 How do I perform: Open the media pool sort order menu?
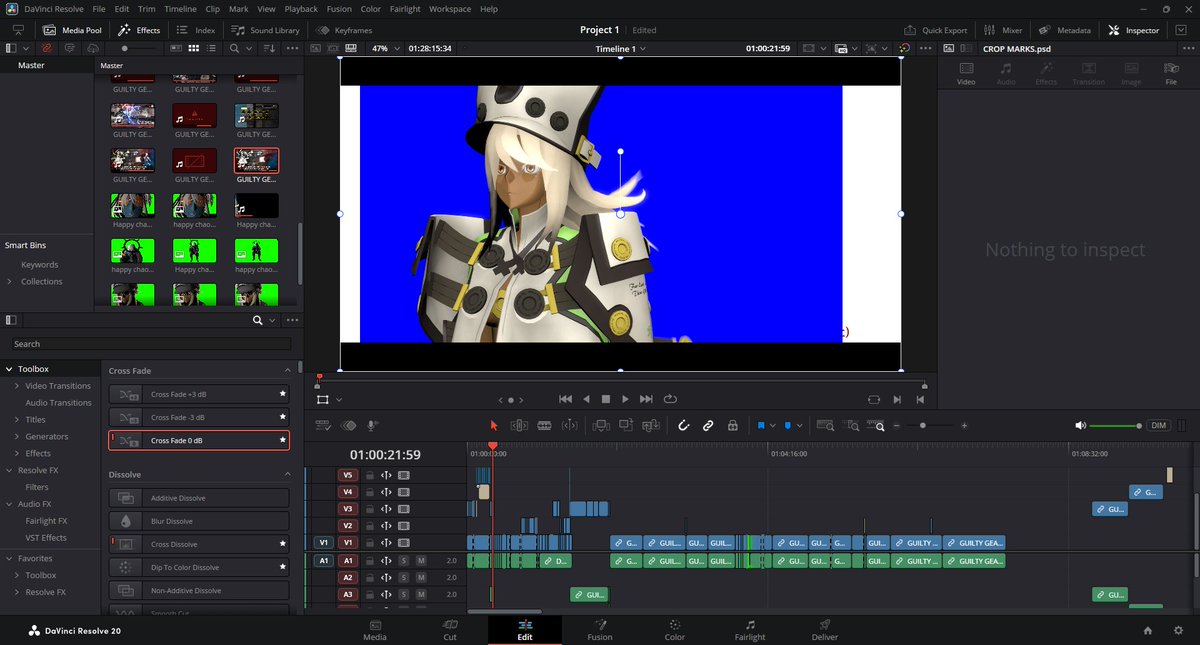point(268,48)
